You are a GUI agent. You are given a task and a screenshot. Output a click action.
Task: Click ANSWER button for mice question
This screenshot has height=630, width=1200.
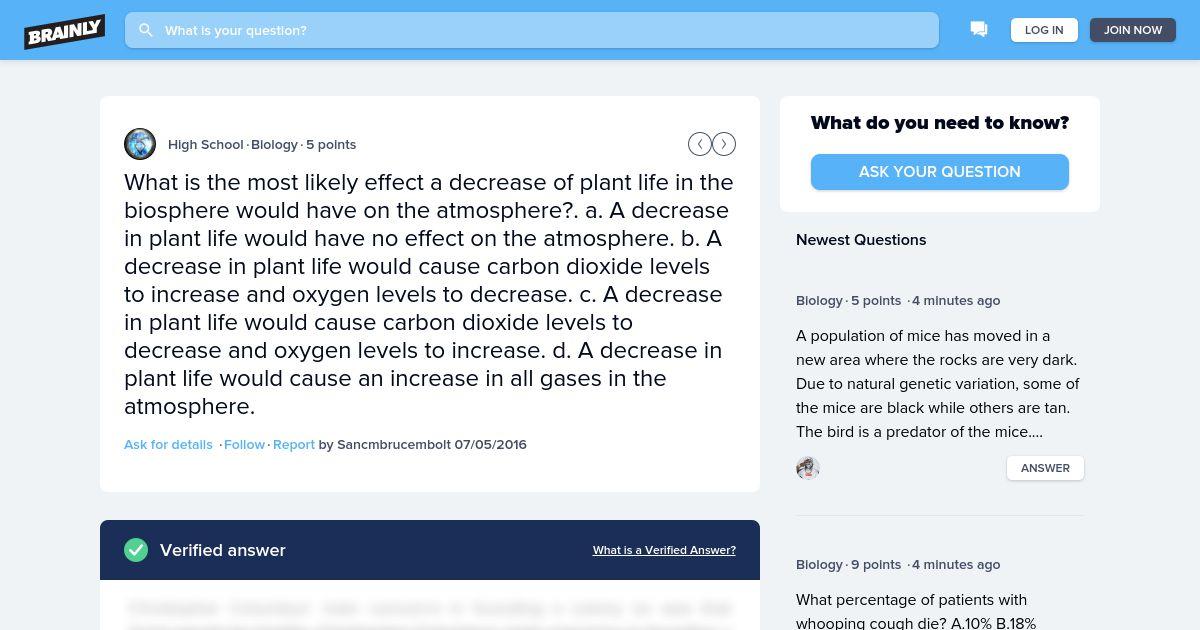coord(1045,468)
